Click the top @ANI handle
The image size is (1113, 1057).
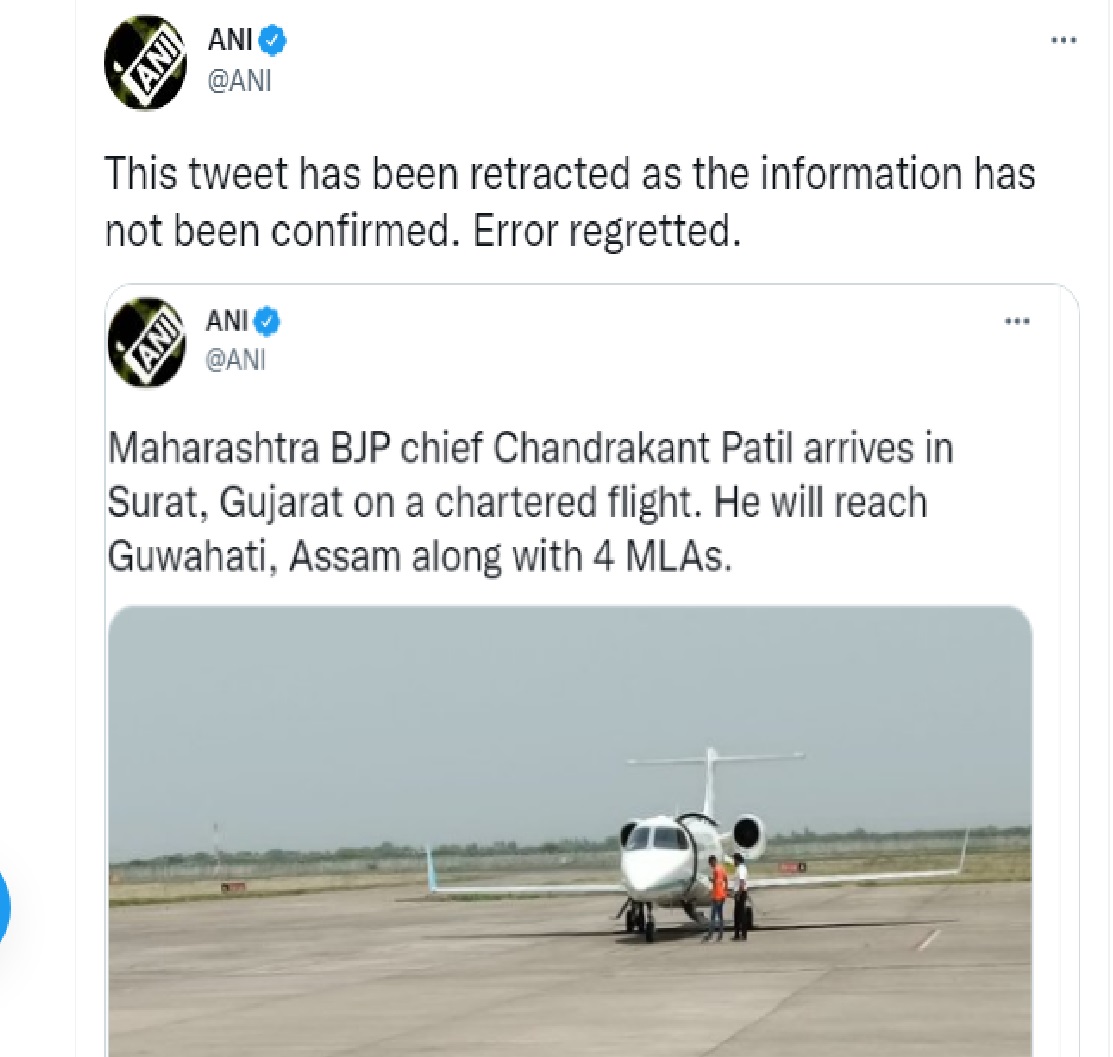click(x=238, y=82)
